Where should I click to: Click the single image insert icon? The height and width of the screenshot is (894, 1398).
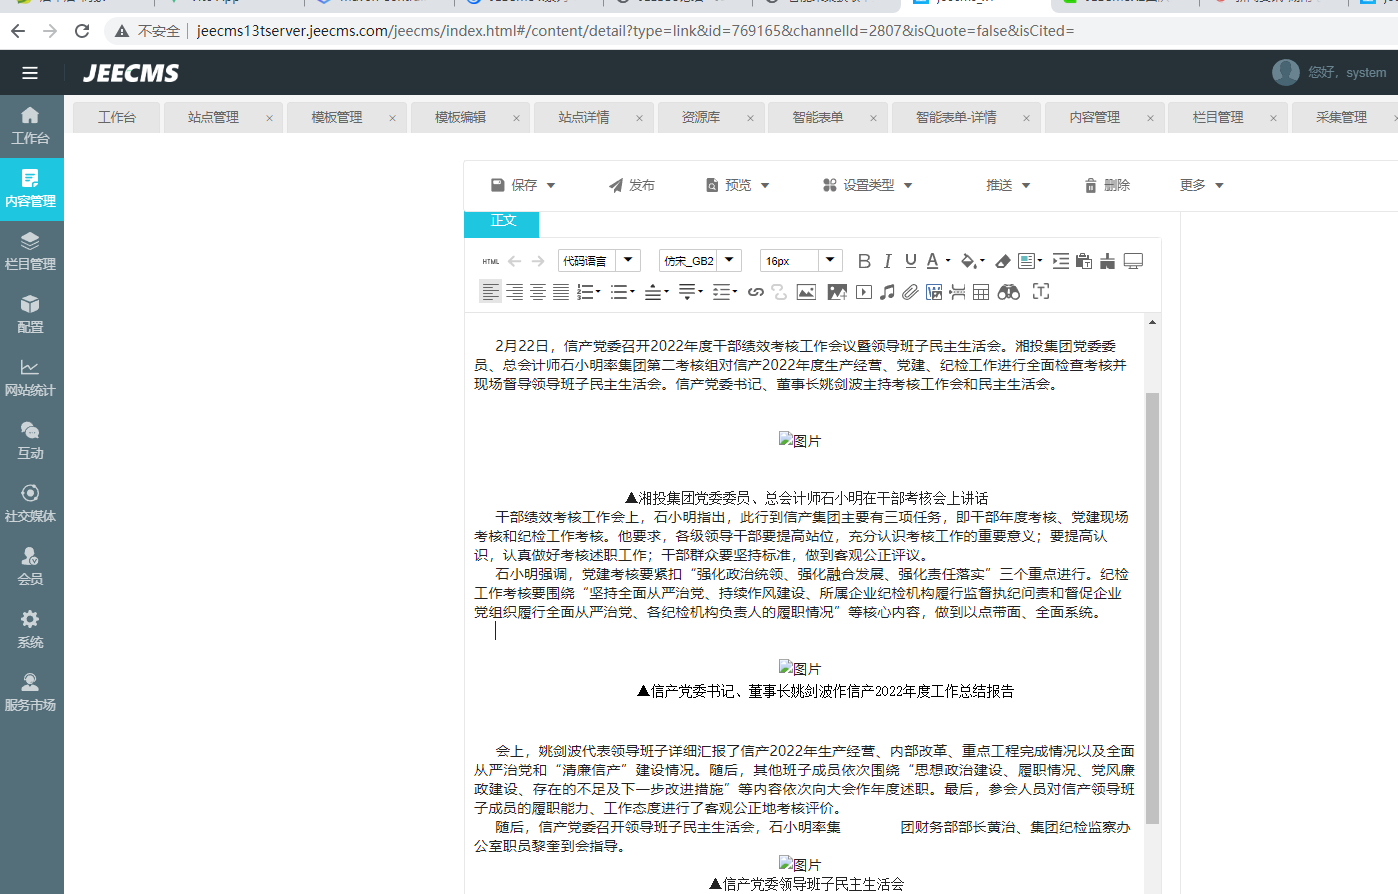(x=806, y=292)
